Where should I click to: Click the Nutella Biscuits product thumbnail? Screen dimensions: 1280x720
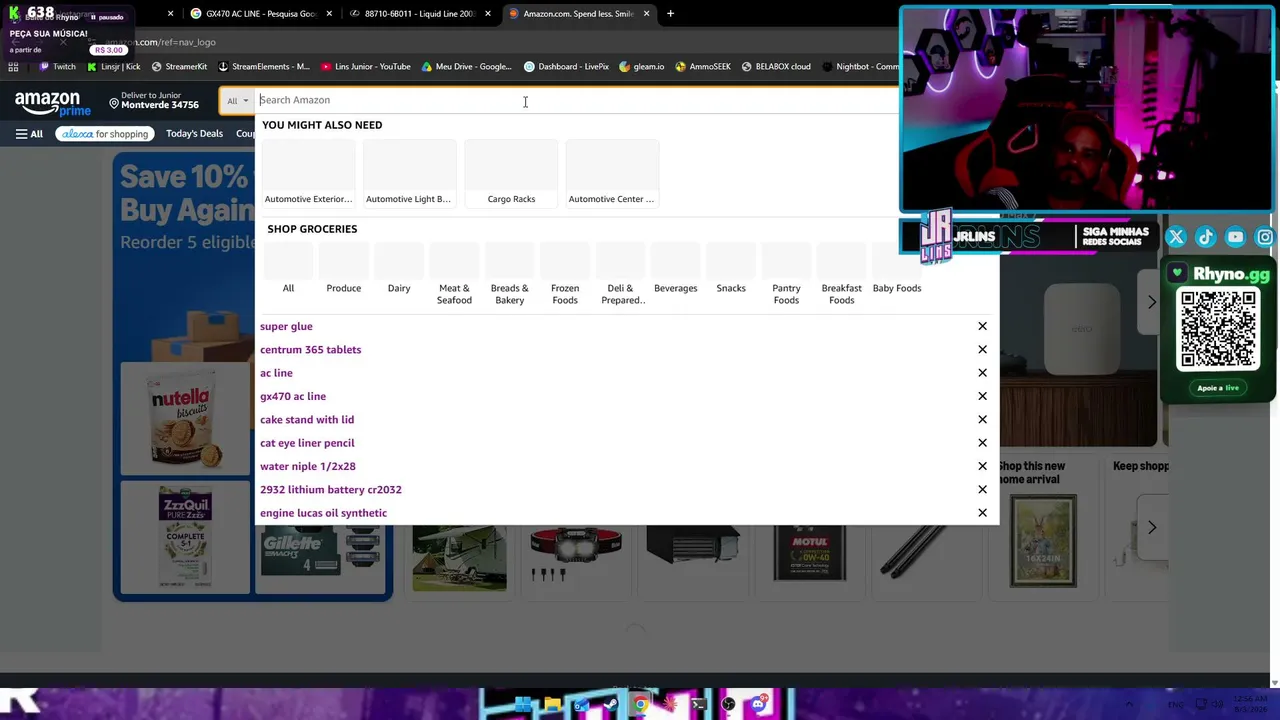click(x=185, y=419)
